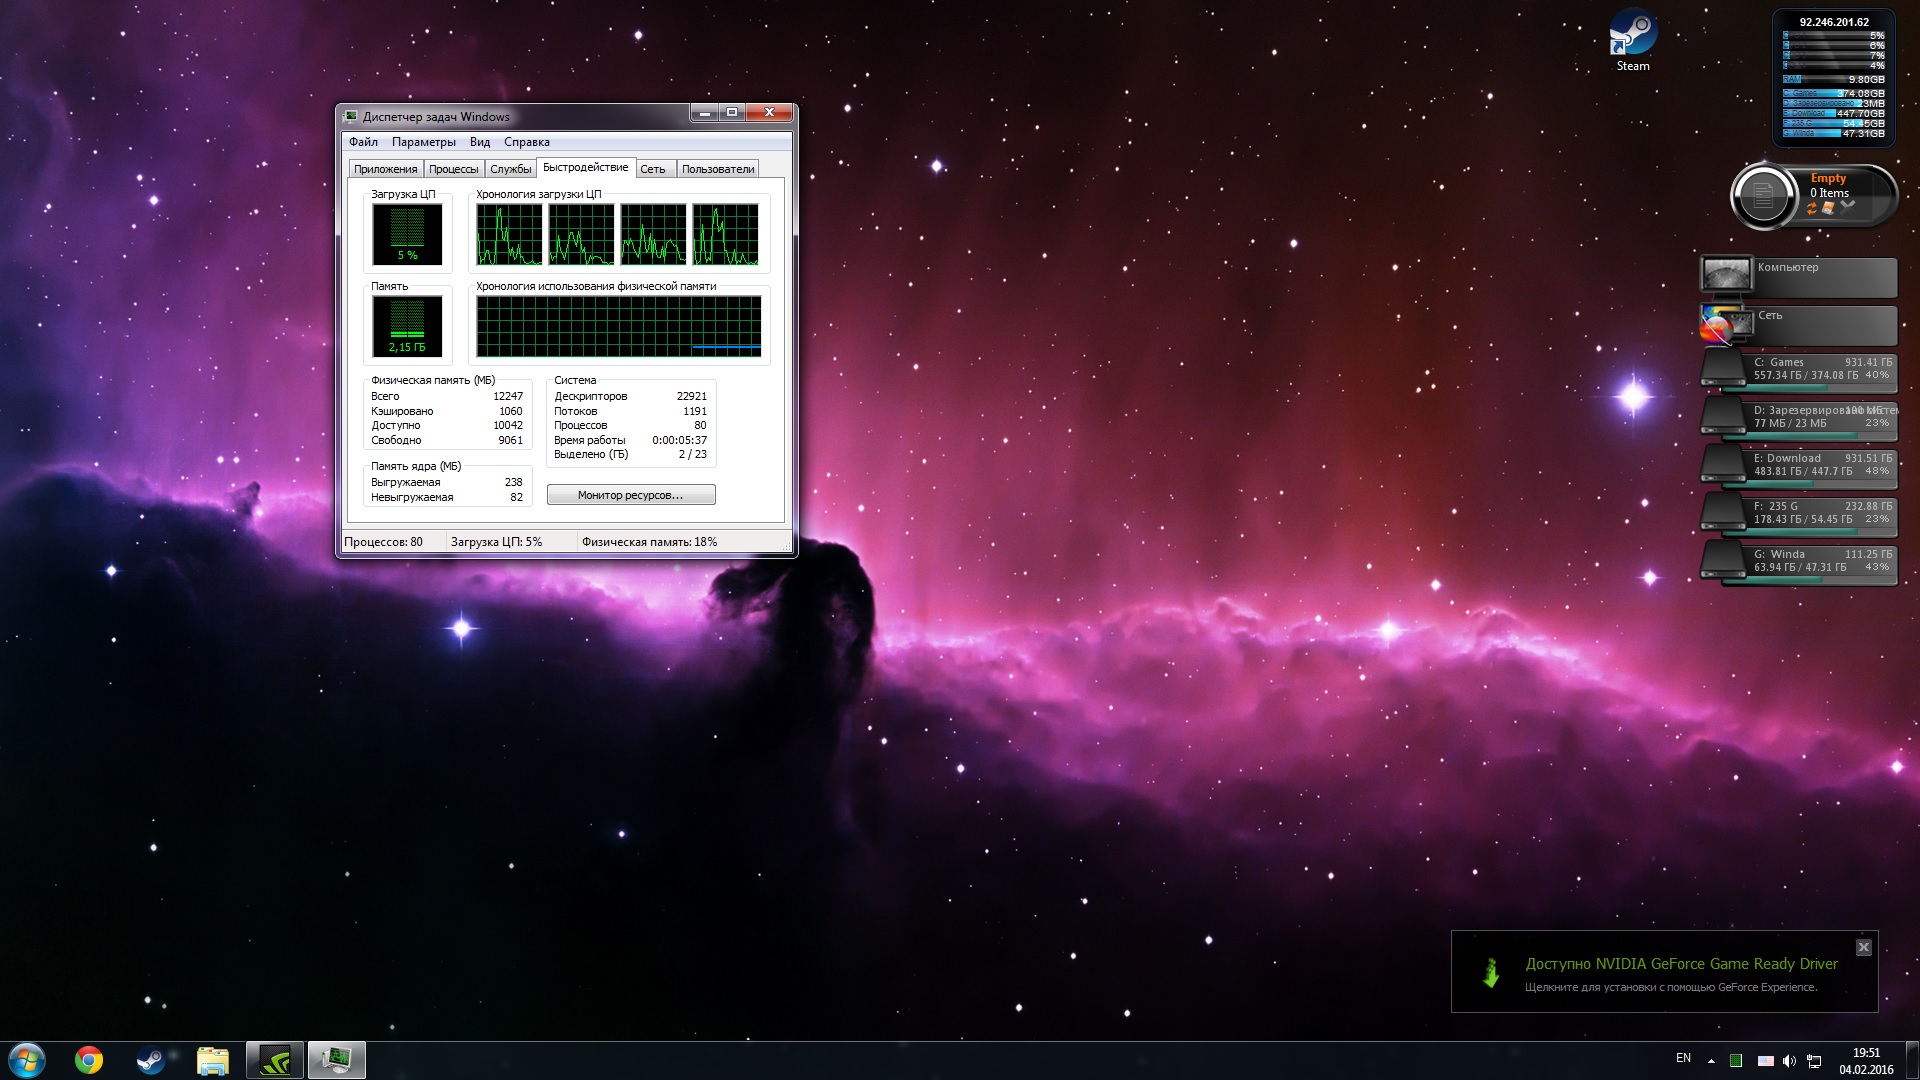The width and height of the screenshot is (1920, 1080).
Task: Open Steam from the taskbar
Action: click(x=151, y=1060)
